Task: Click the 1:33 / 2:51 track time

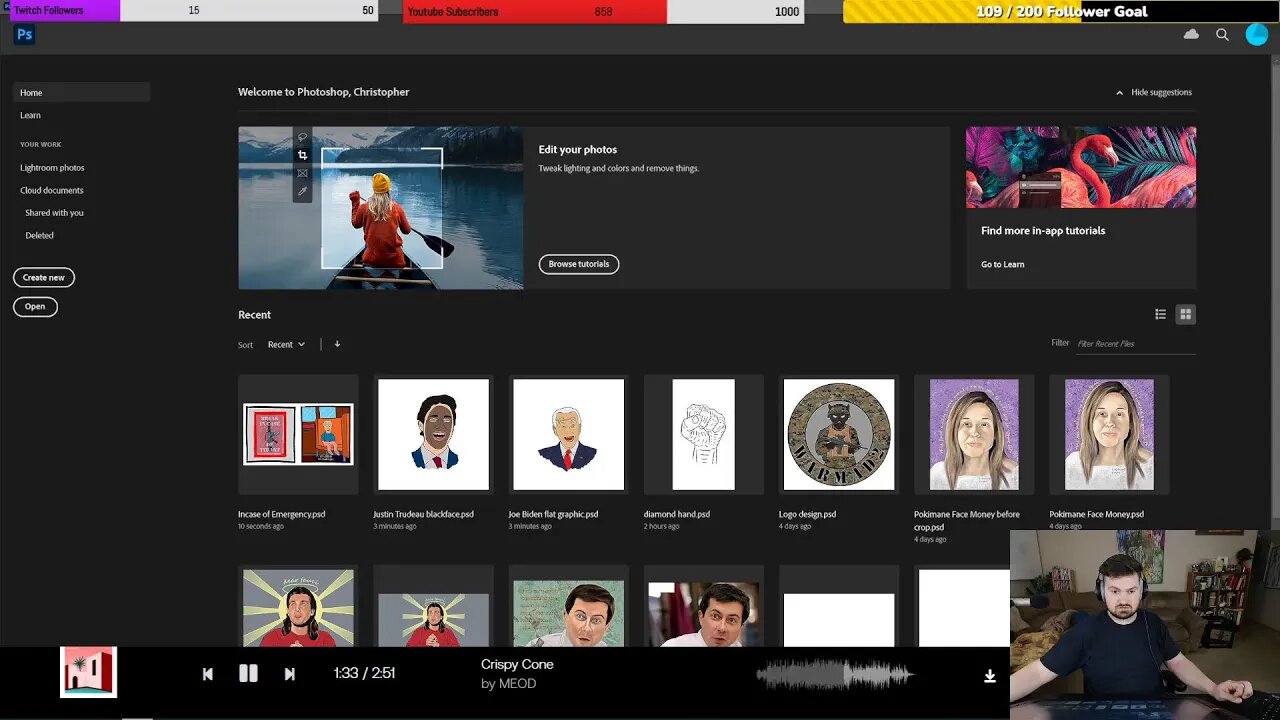Action: [x=364, y=673]
